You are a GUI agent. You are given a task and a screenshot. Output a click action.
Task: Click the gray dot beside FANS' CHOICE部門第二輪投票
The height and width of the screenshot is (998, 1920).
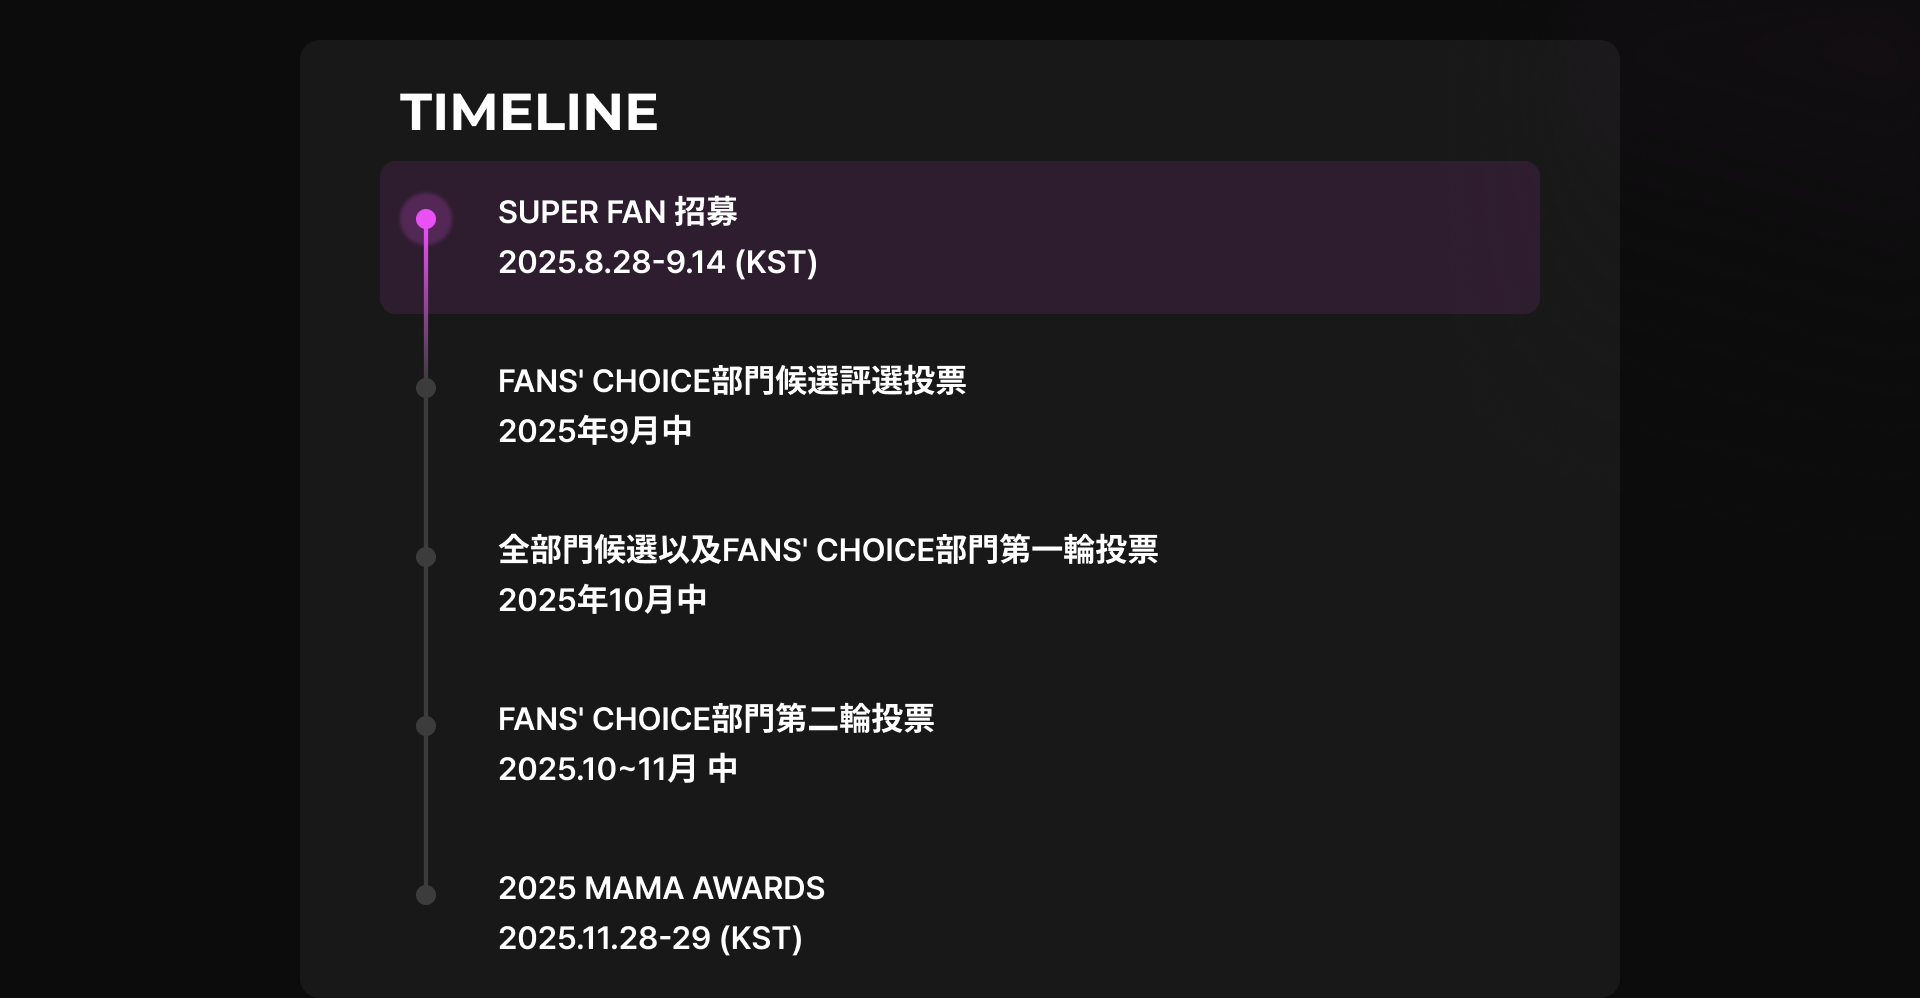tap(426, 726)
